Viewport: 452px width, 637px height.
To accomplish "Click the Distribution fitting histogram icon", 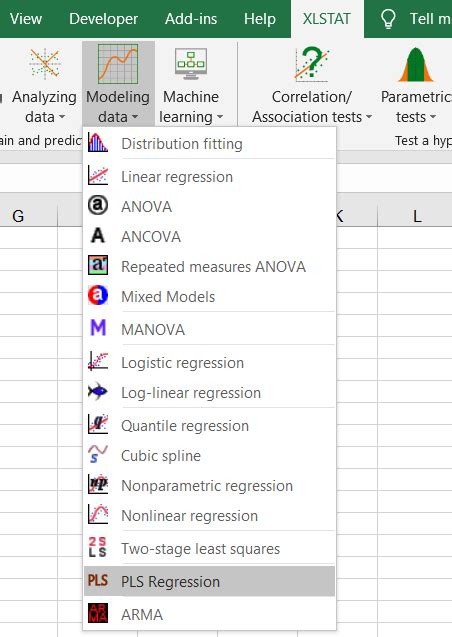I will (98, 143).
